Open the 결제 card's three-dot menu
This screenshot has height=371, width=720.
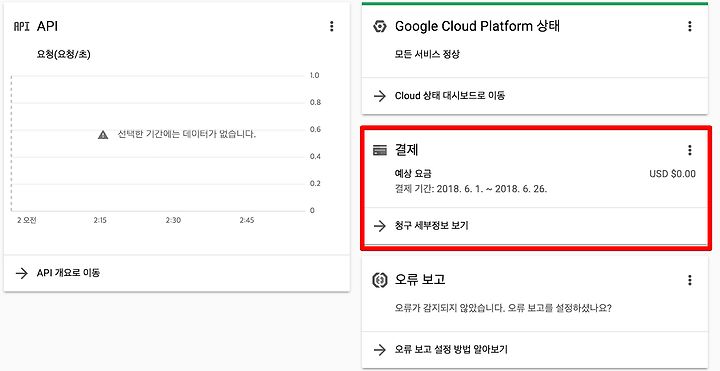pos(689,150)
